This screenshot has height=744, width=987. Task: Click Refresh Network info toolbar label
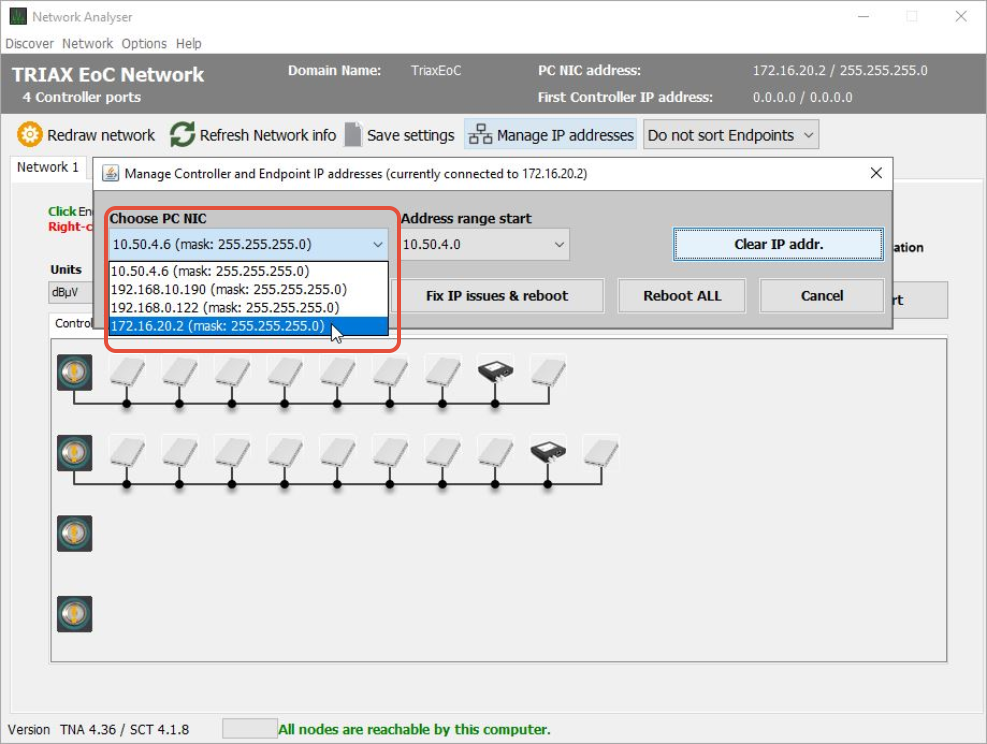pyautogui.click(x=268, y=135)
